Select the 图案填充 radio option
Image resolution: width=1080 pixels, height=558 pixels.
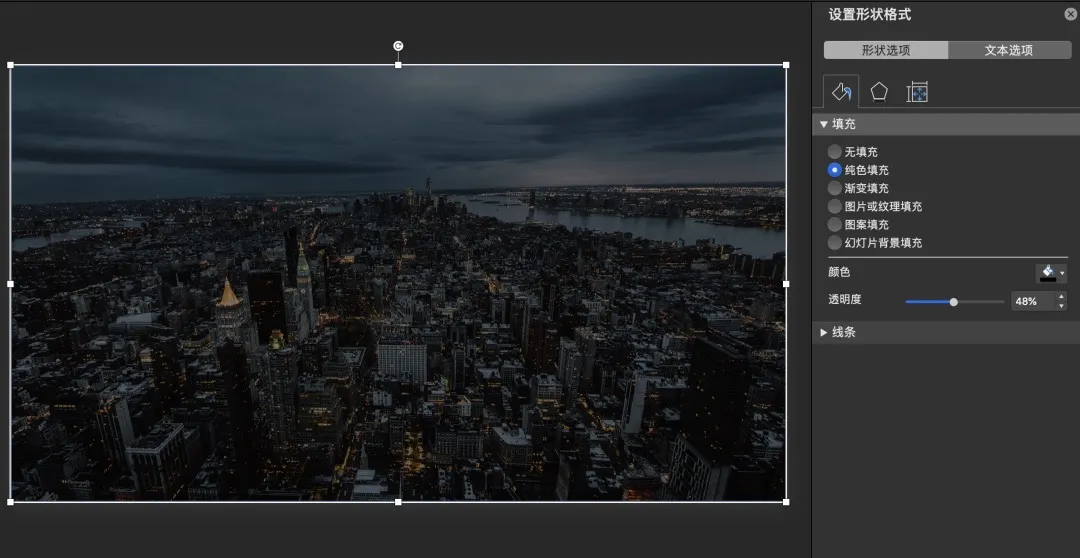(835, 225)
